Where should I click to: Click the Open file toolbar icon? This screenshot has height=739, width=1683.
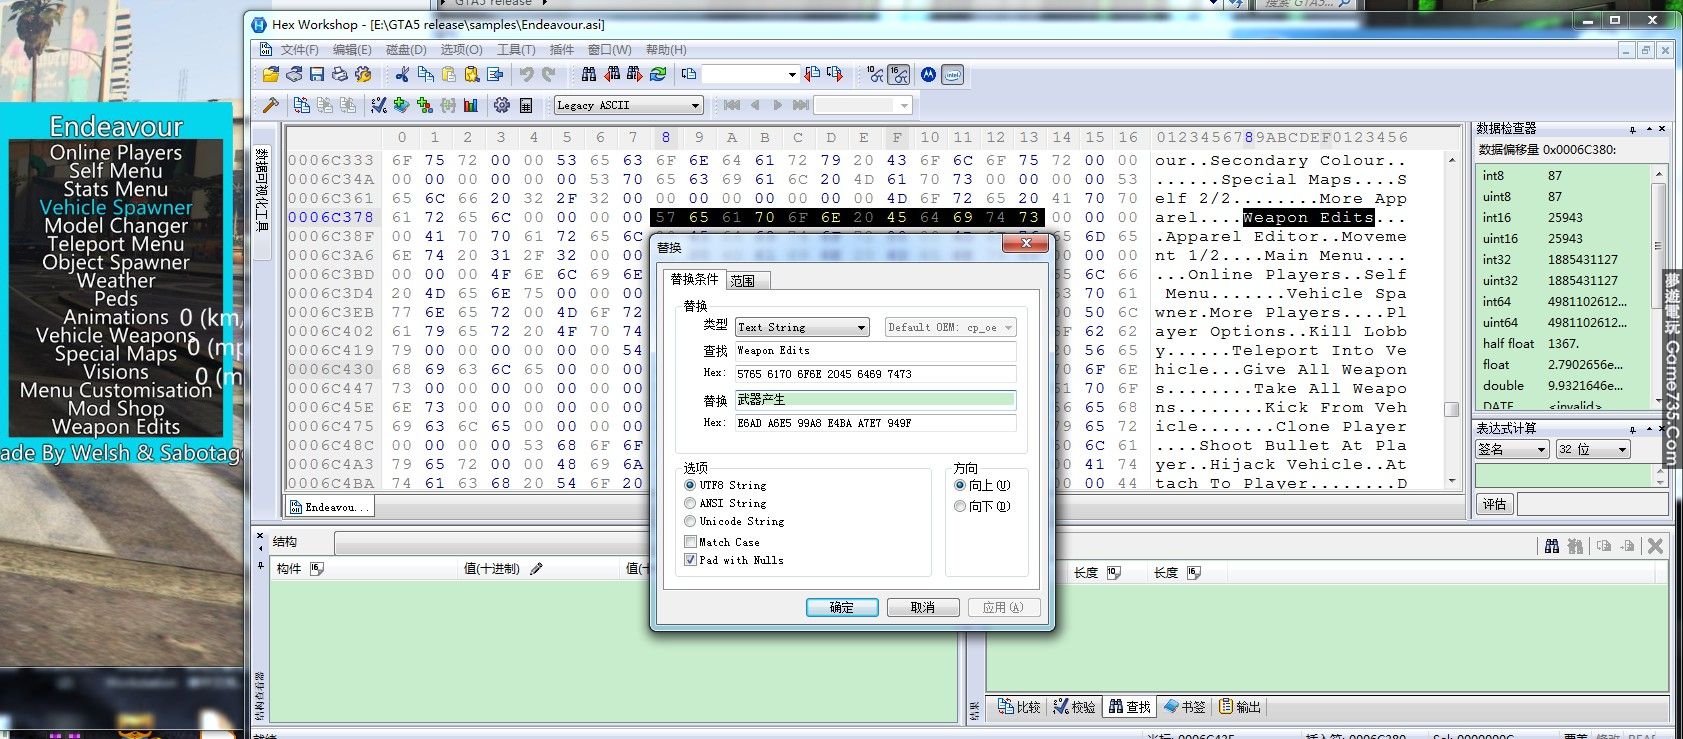pyautogui.click(x=271, y=75)
